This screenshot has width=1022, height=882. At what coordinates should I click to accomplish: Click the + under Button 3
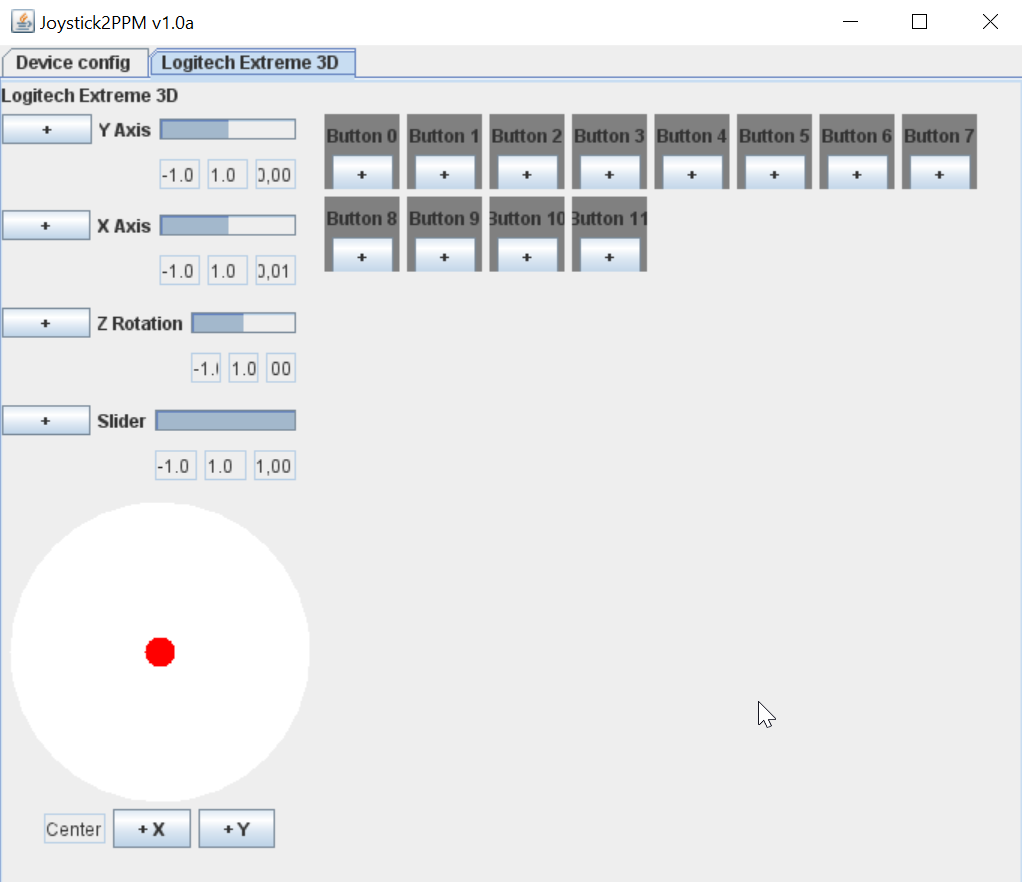[x=609, y=173]
